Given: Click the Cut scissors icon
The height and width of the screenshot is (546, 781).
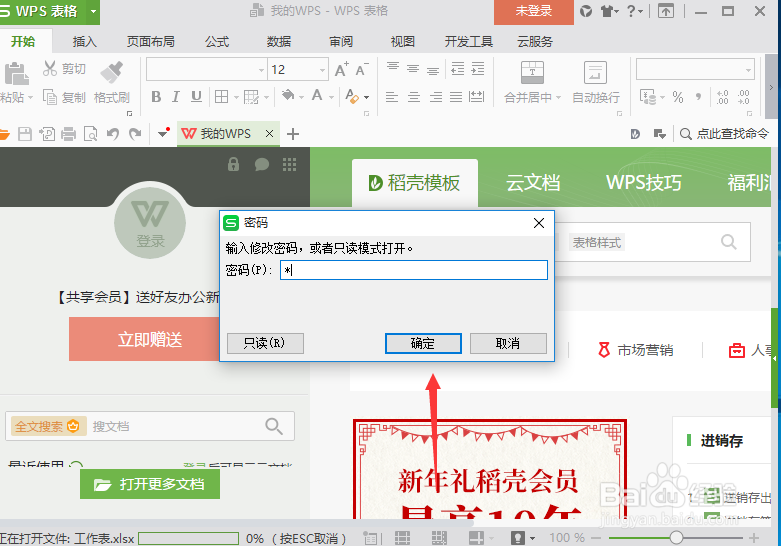Looking at the screenshot, I should coord(50,68).
